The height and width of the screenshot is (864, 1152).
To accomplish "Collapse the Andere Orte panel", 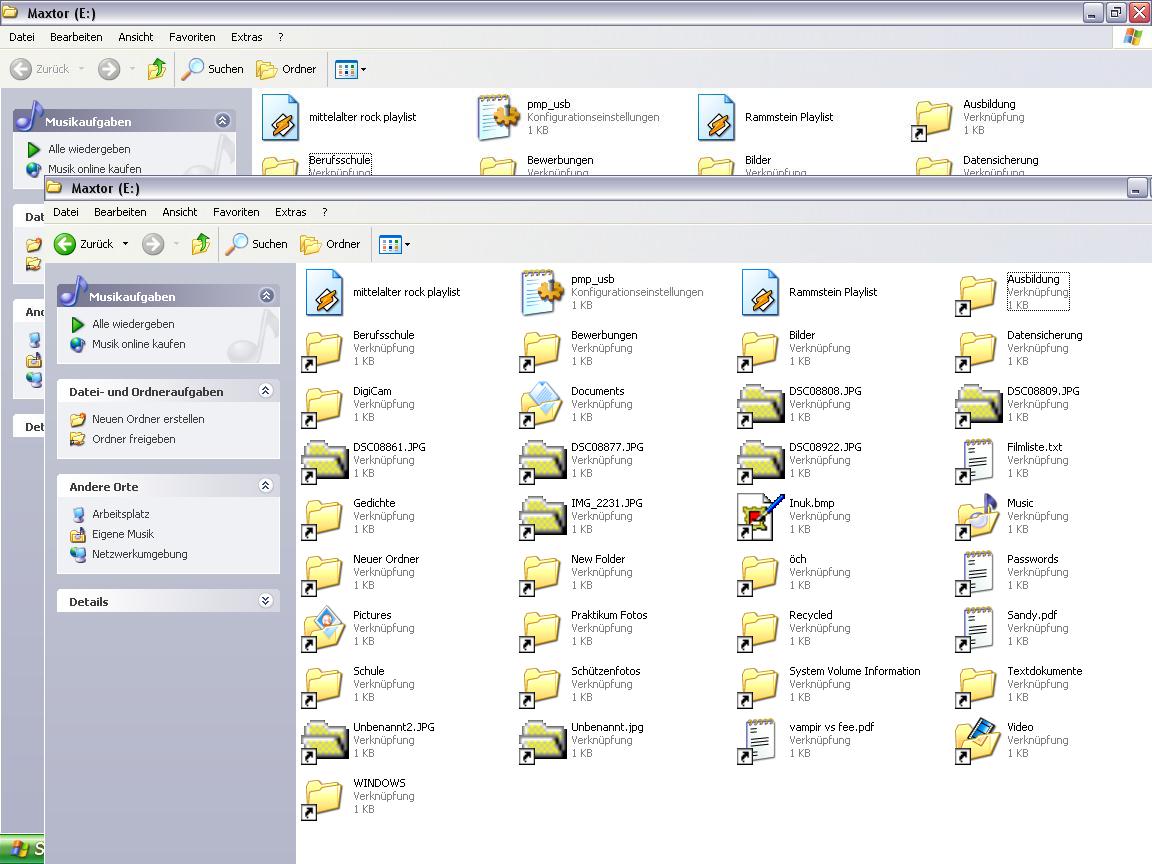I will click(266, 486).
